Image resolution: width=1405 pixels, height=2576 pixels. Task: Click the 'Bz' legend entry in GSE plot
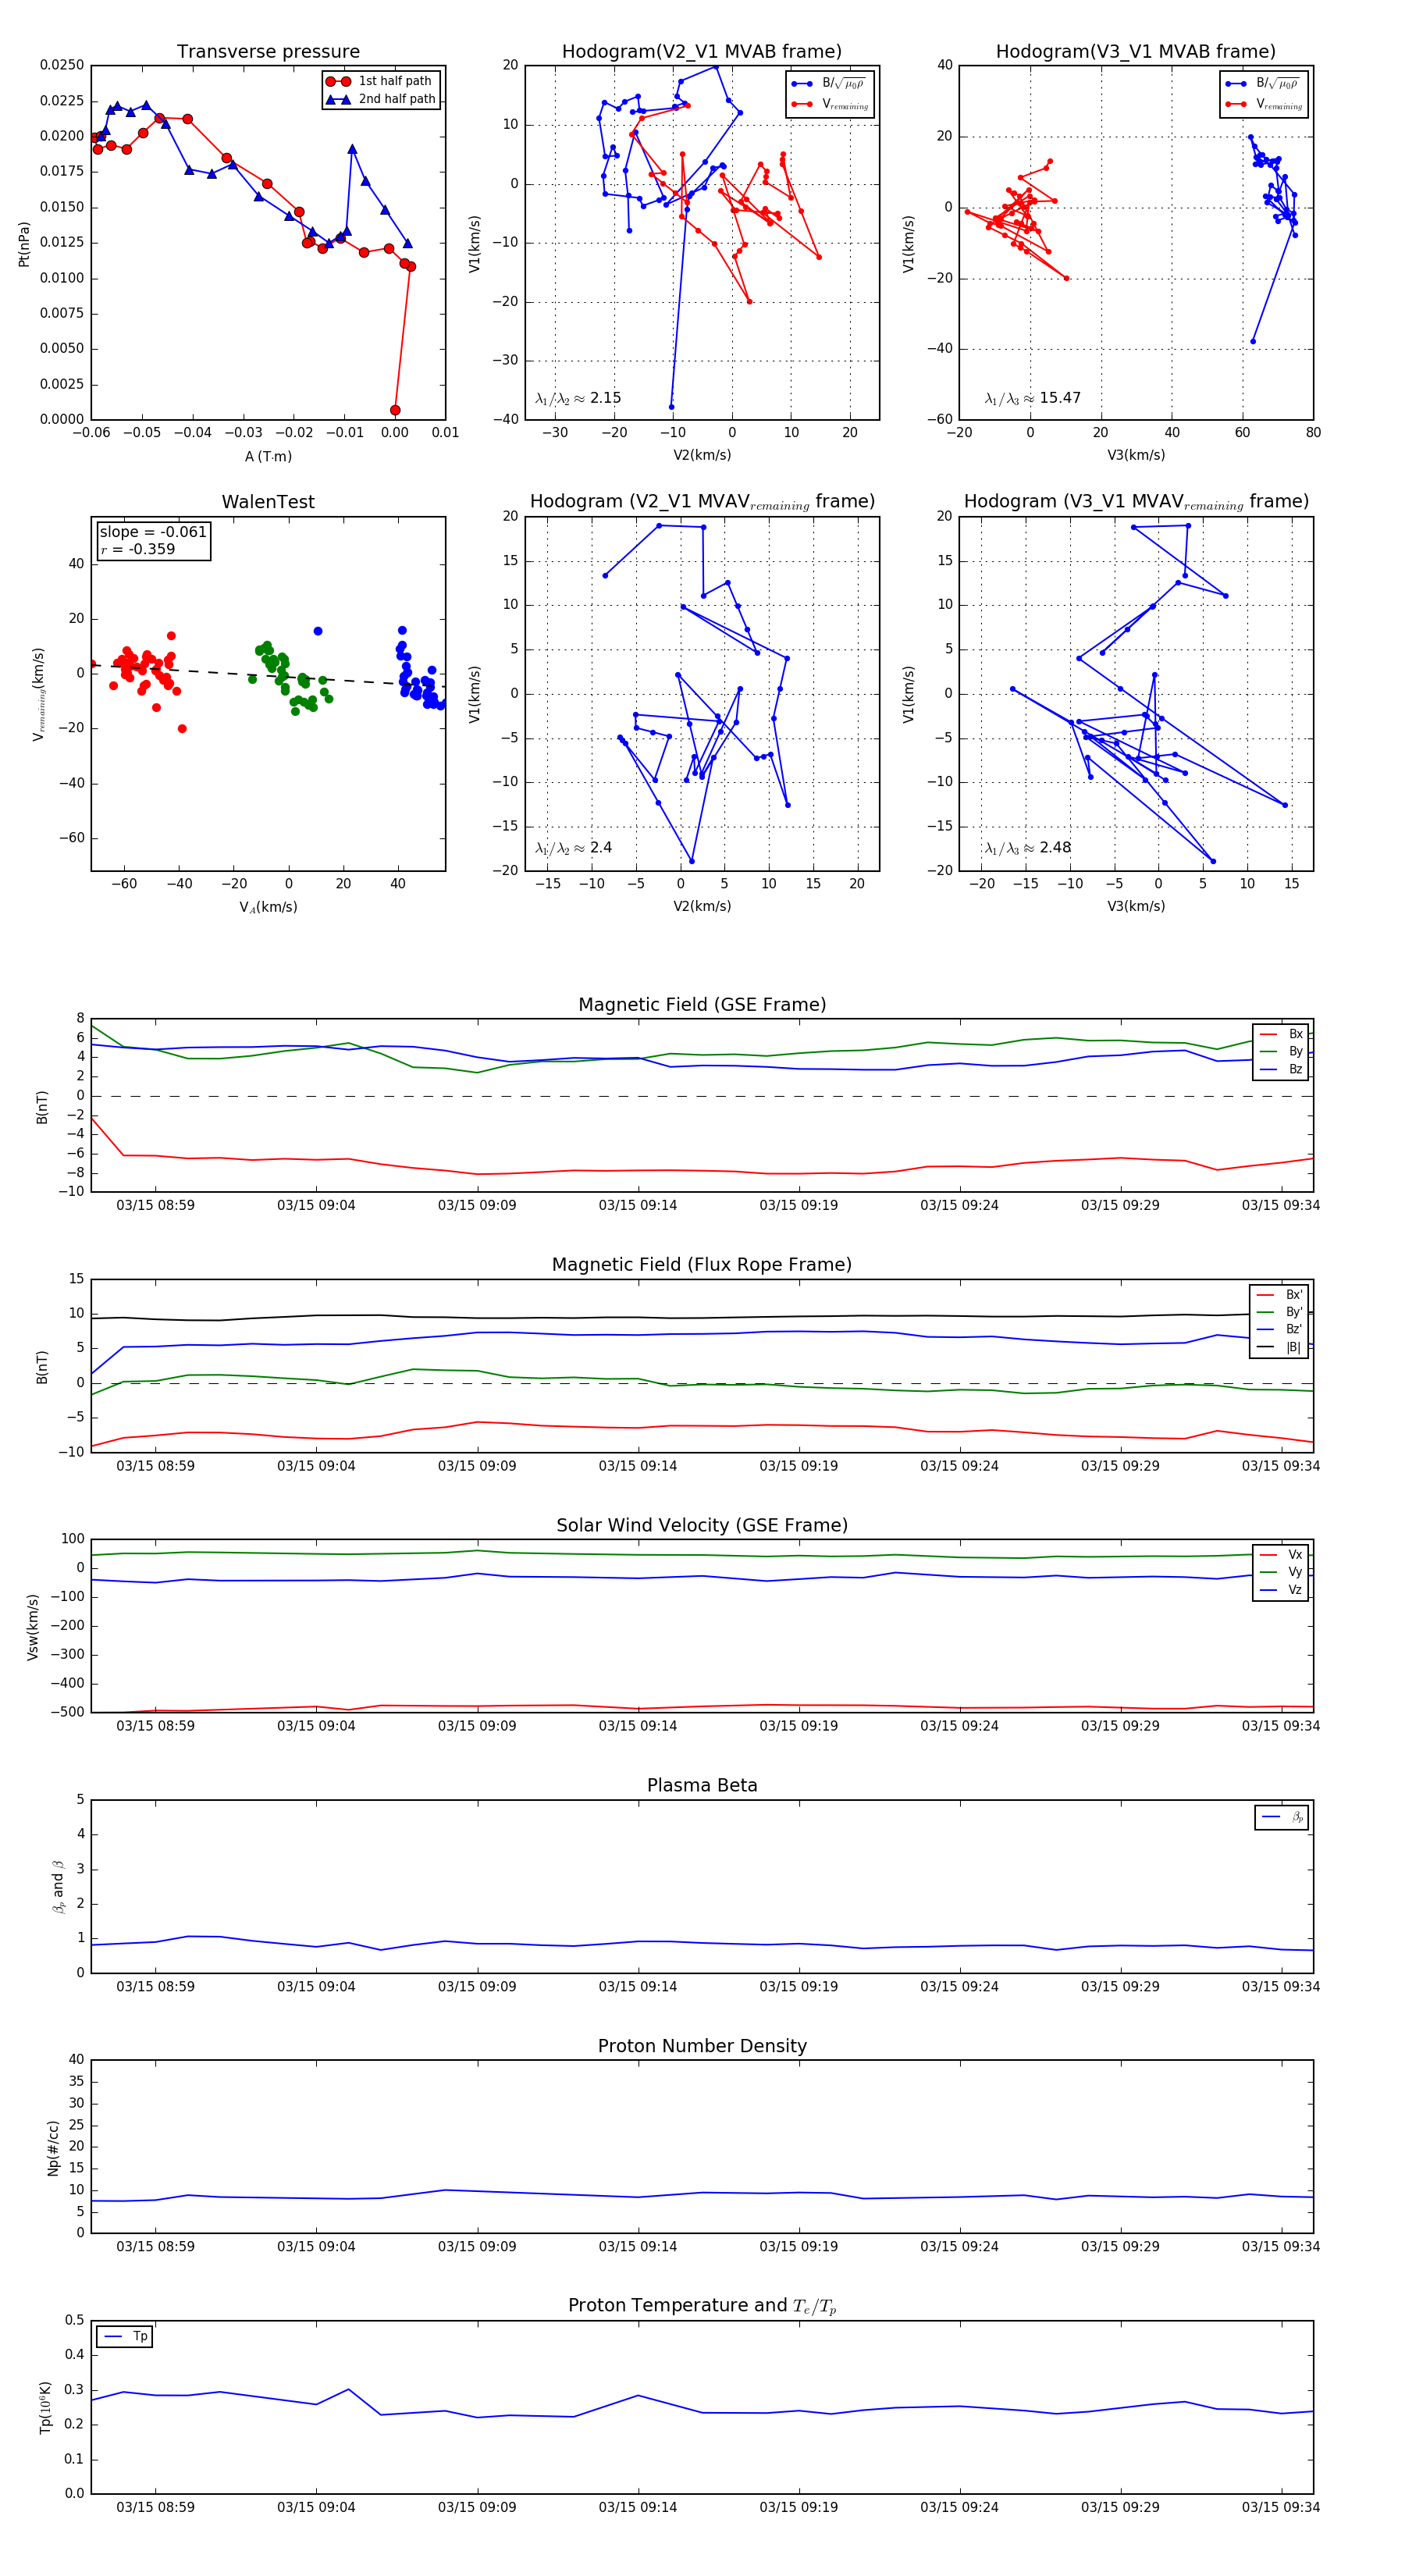tap(1281, 1069)
